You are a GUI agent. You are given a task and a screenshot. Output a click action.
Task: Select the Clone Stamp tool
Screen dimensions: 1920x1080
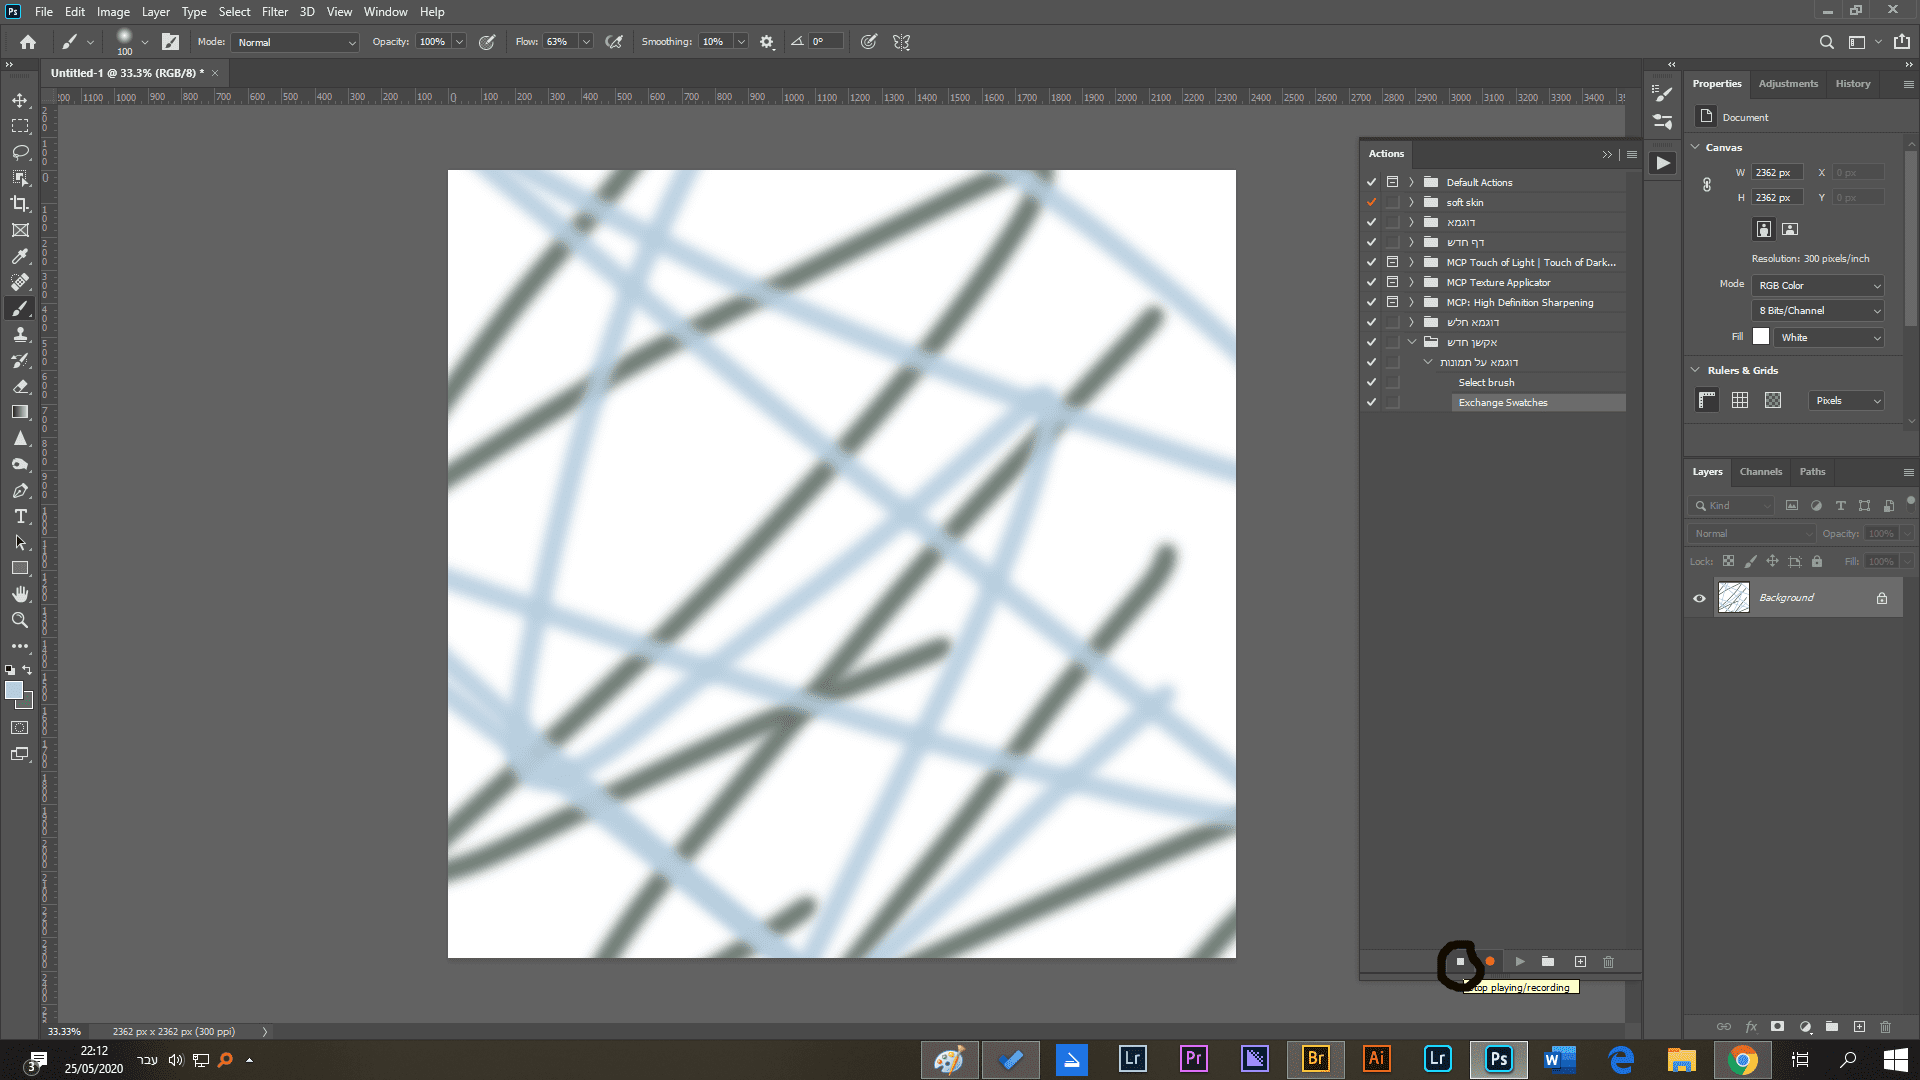[x=20, y=334]
